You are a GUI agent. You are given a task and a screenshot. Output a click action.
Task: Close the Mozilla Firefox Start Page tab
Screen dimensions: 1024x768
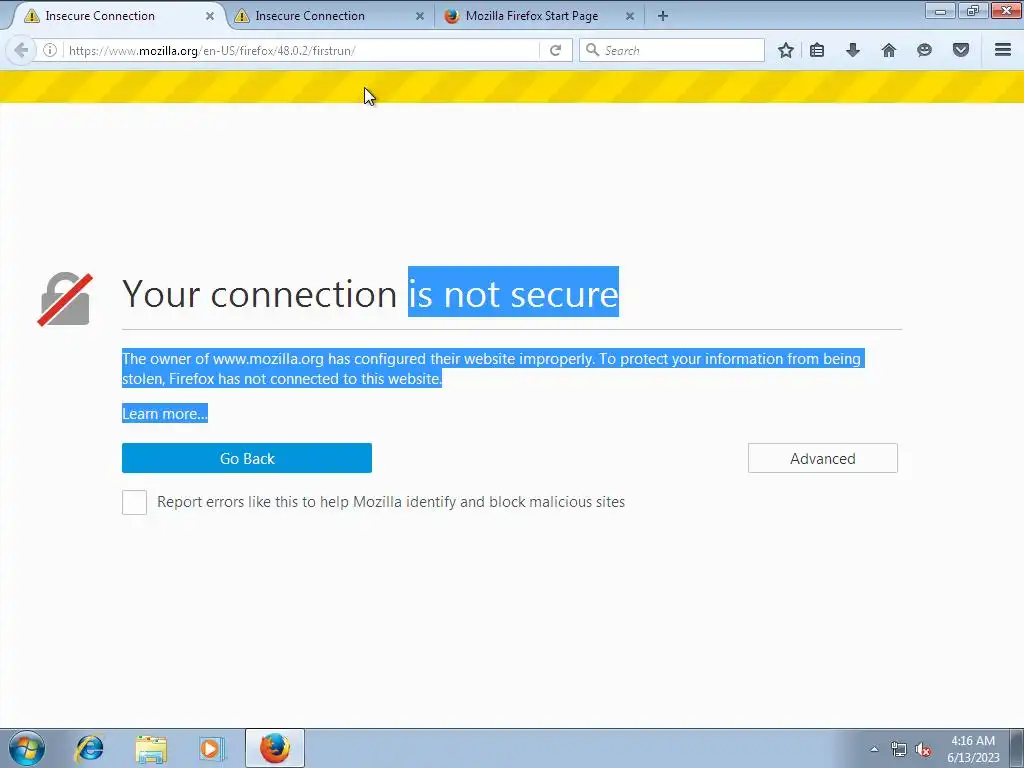coord(630,16)
